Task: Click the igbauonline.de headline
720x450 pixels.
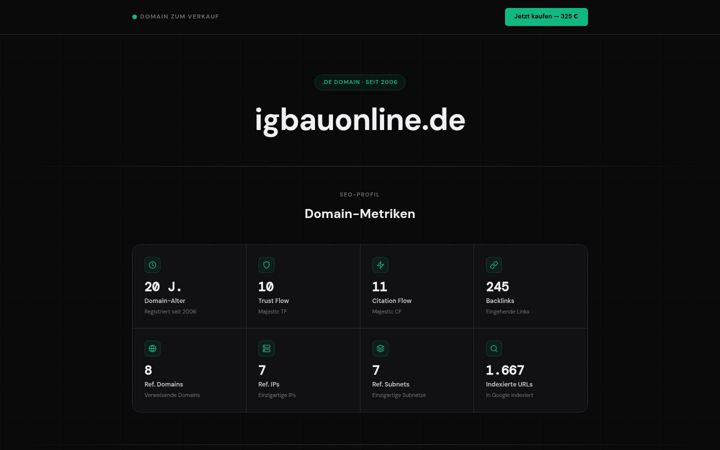Action: (360, 120)
